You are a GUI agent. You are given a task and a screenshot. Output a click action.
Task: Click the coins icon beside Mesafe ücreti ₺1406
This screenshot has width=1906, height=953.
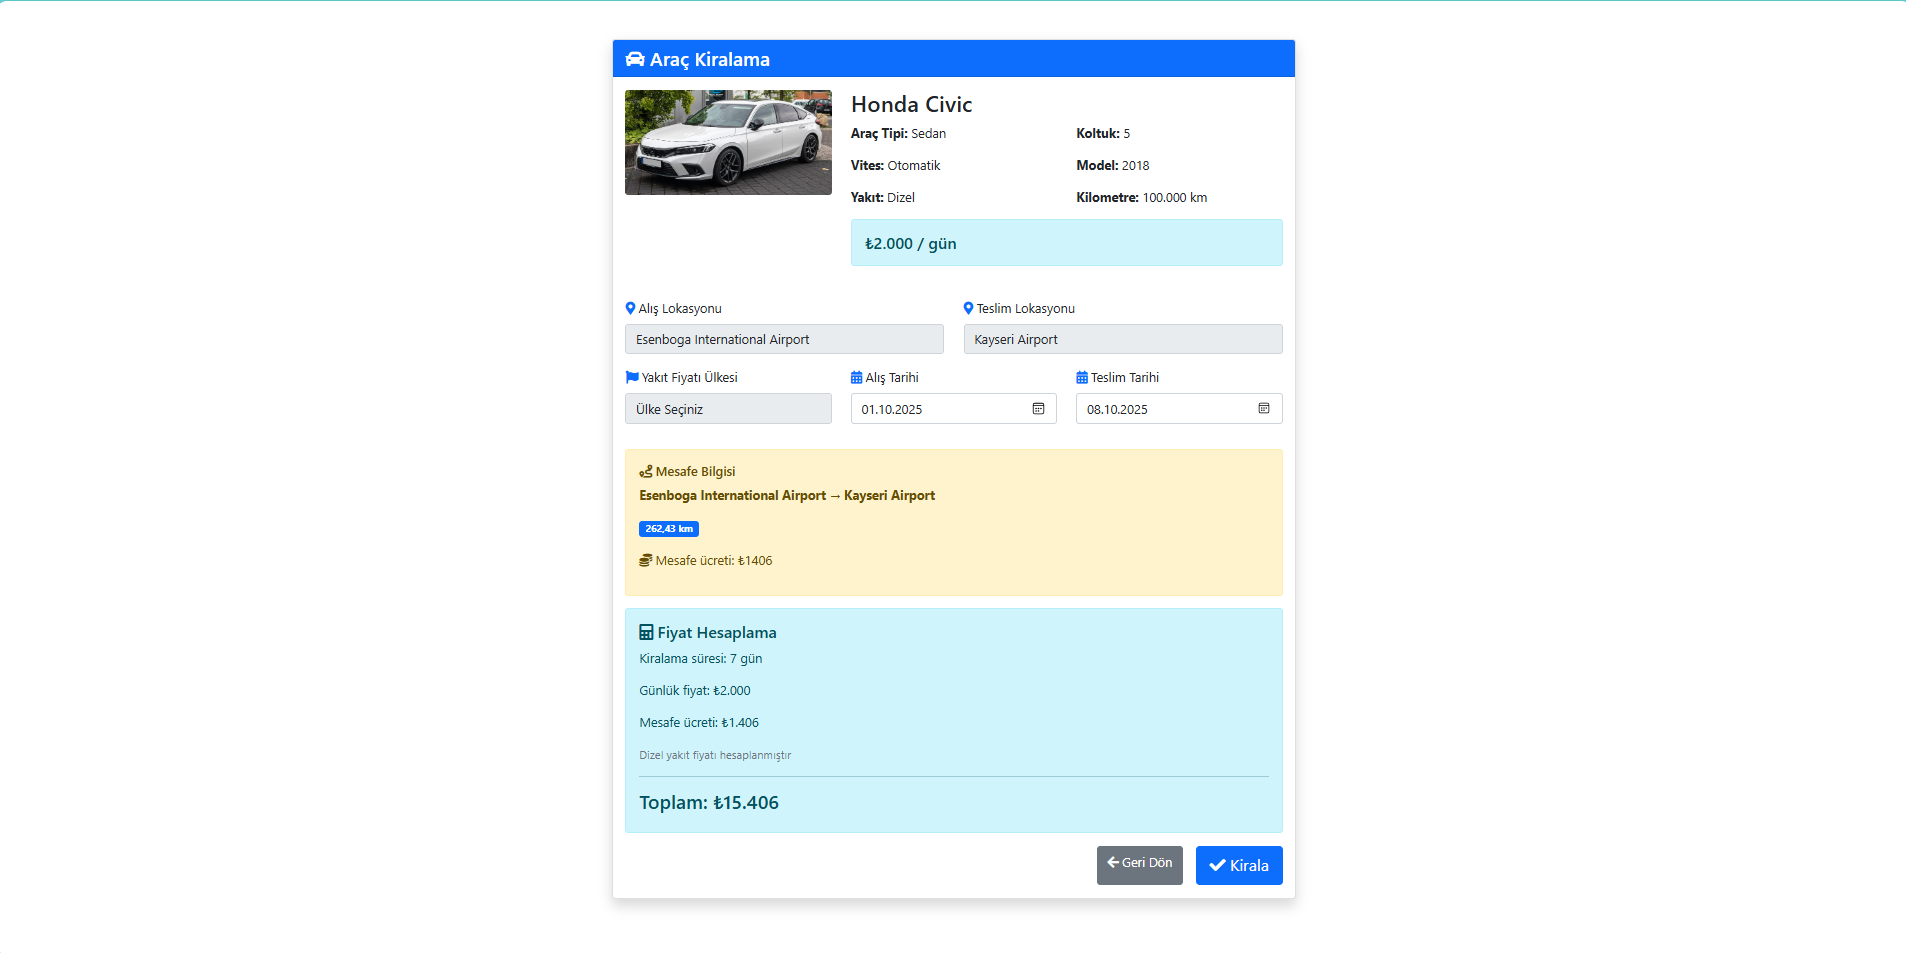click(x=646, y=560)
